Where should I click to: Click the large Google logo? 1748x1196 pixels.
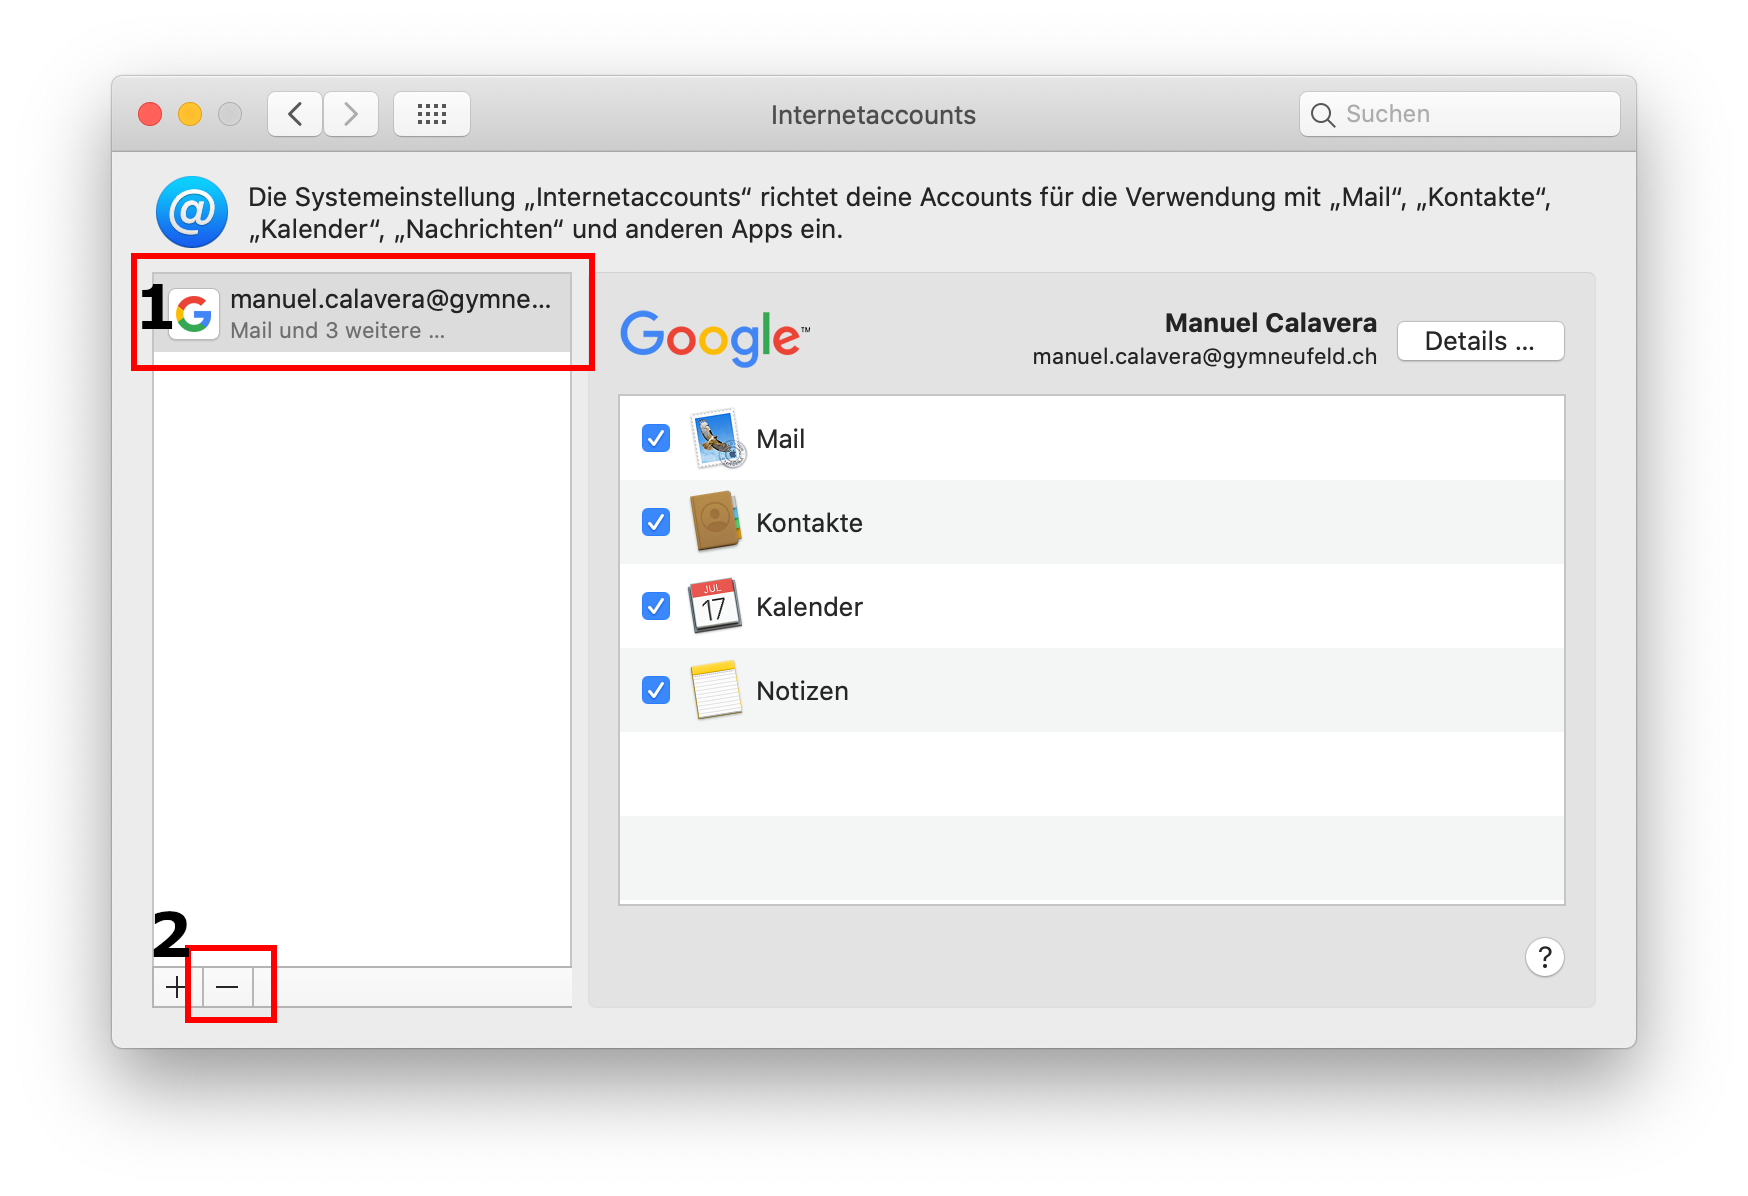tap(714, 338)
